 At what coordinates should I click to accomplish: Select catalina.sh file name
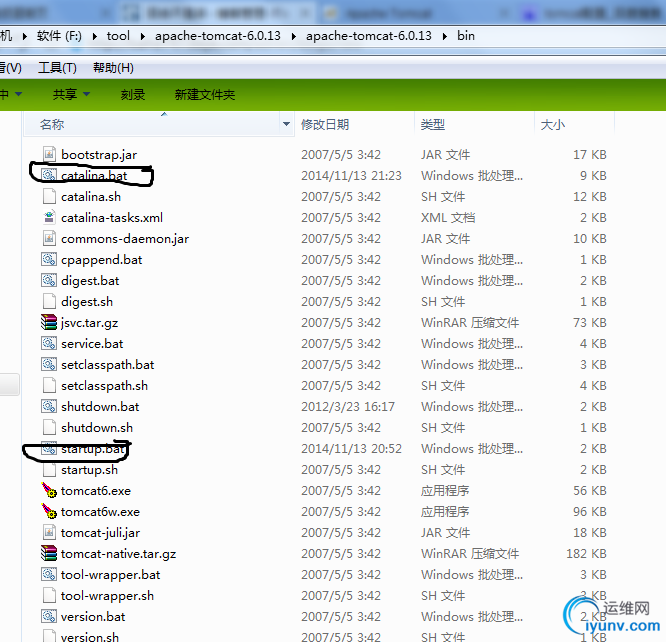91,196
